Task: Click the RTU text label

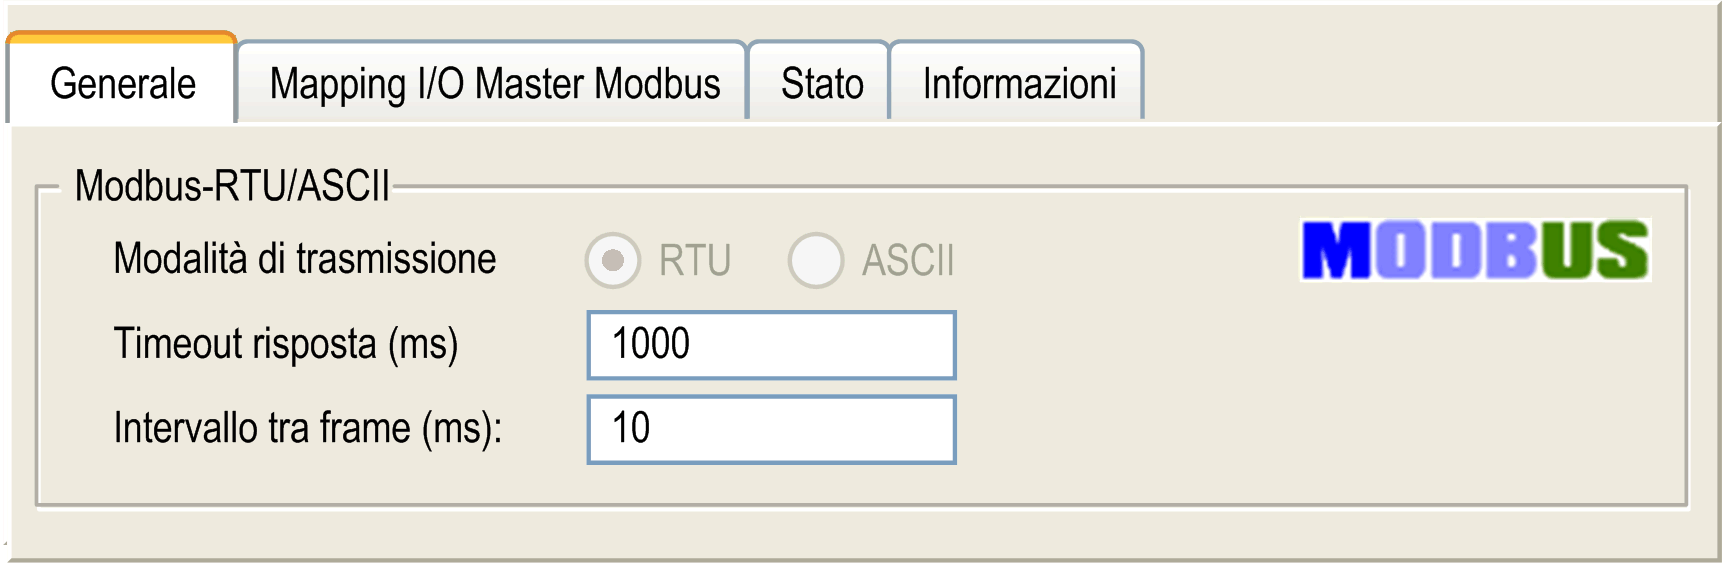Action: point(695,261)
